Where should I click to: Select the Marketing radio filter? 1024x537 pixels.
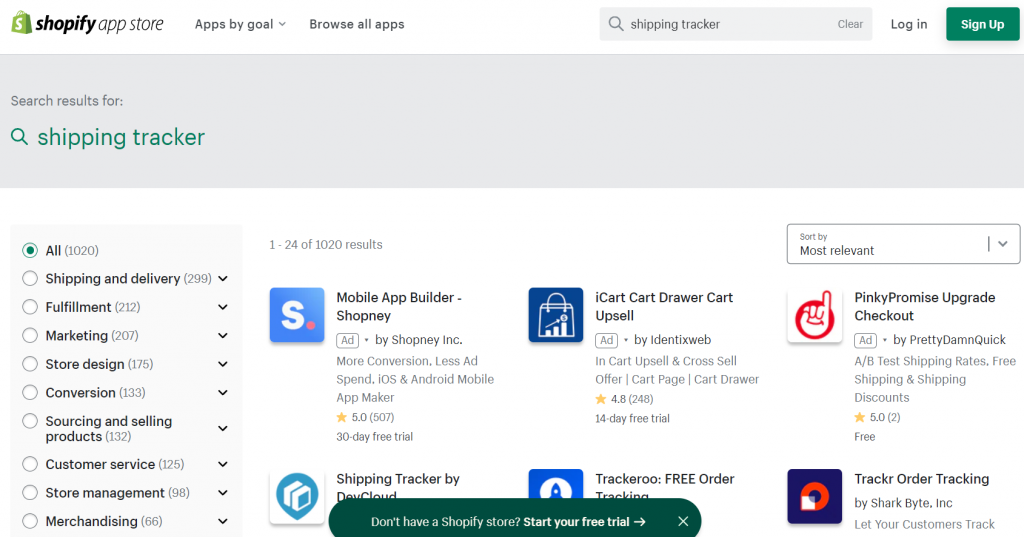[x=30, y=335]
